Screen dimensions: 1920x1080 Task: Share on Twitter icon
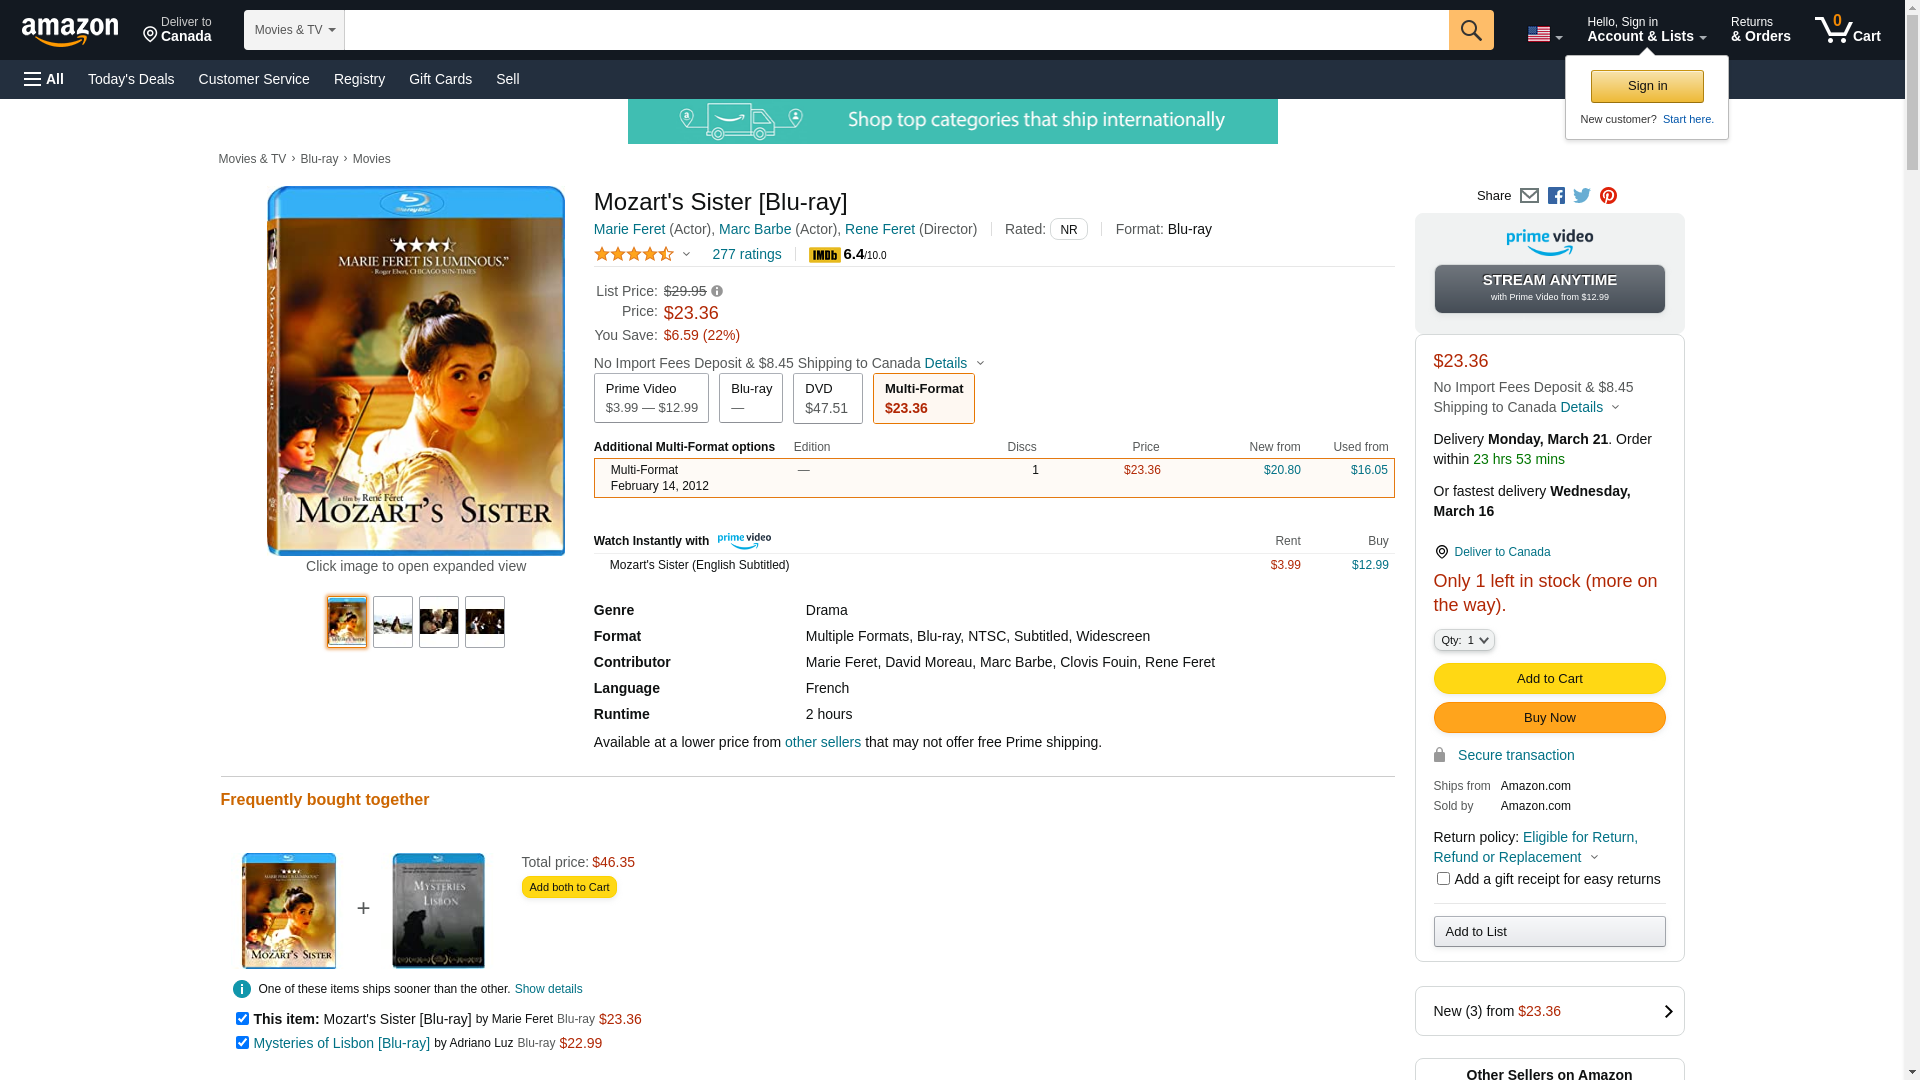coord(1582,196)
